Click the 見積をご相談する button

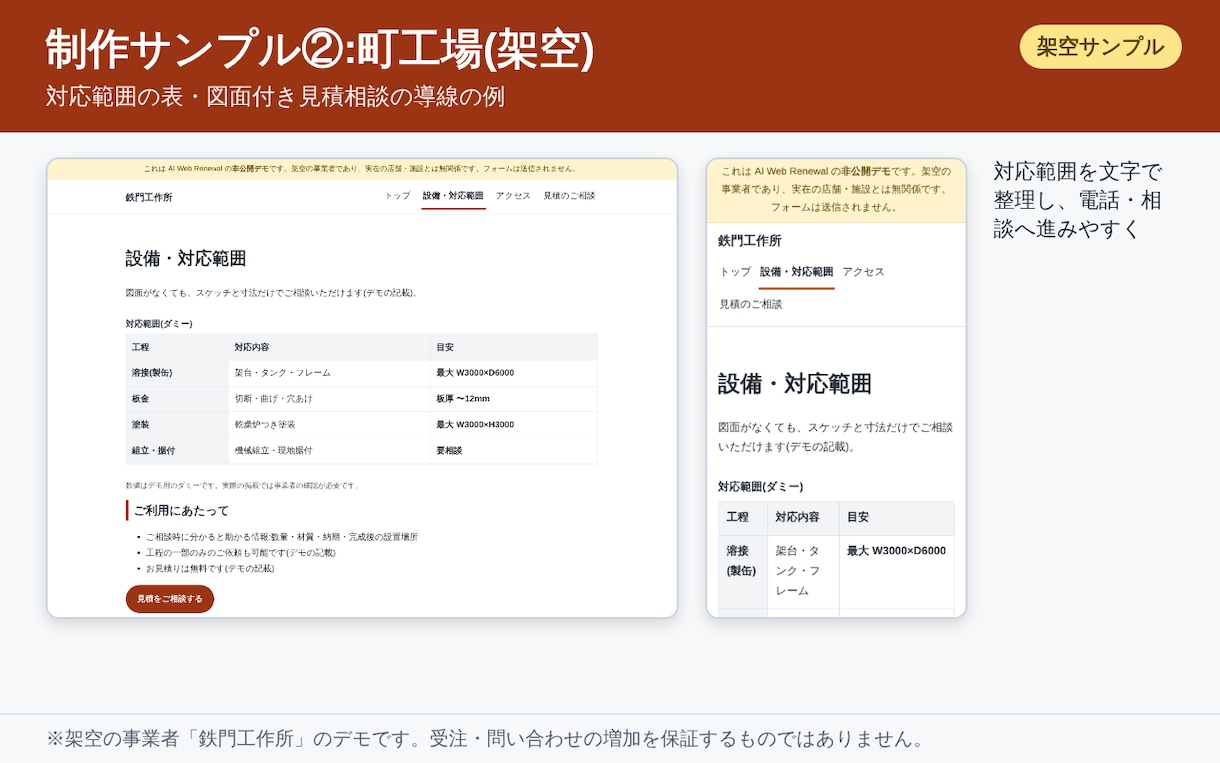point(170,599)
